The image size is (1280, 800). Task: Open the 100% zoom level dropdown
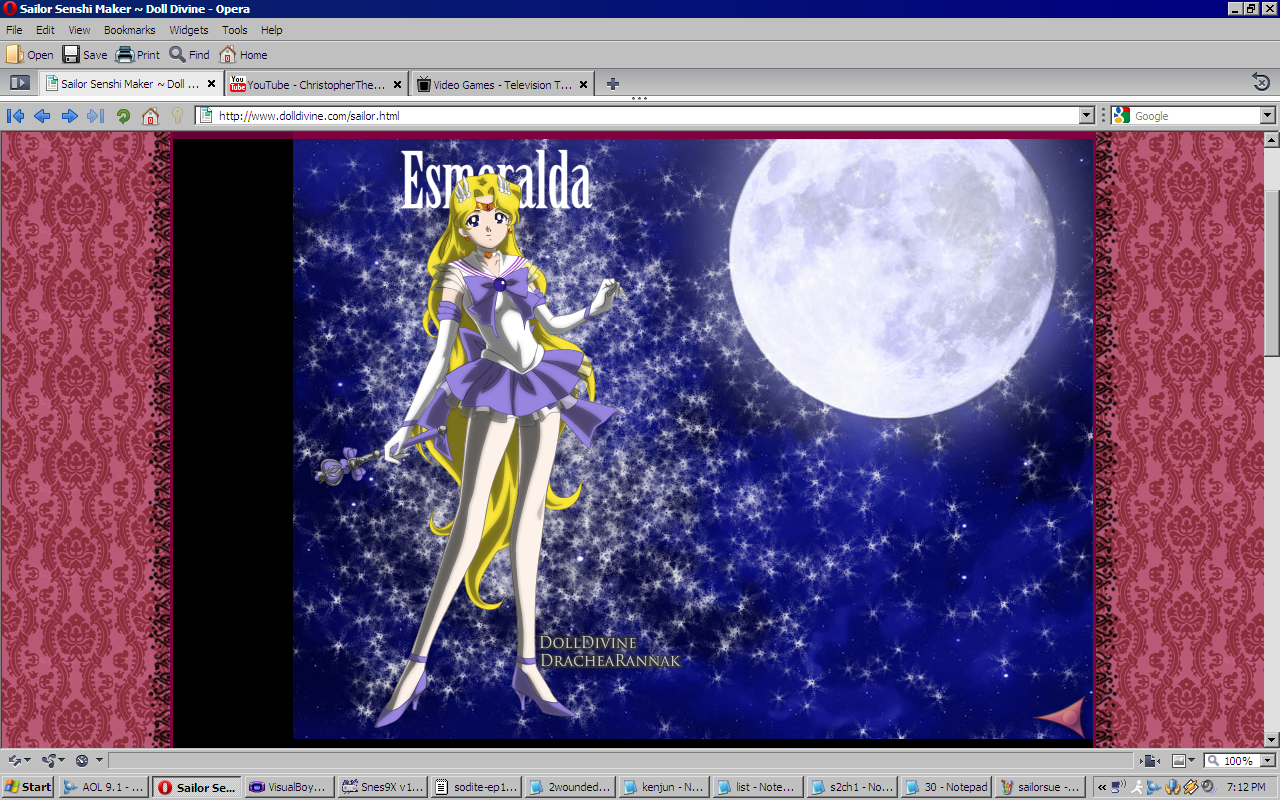1266,761
